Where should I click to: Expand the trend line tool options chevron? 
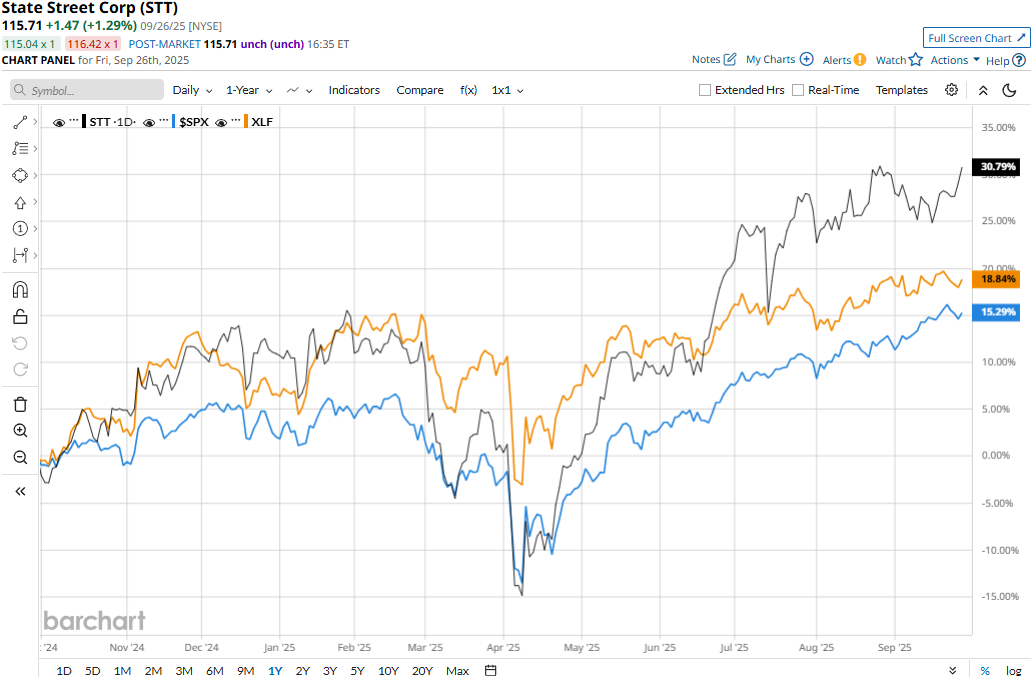35,122
